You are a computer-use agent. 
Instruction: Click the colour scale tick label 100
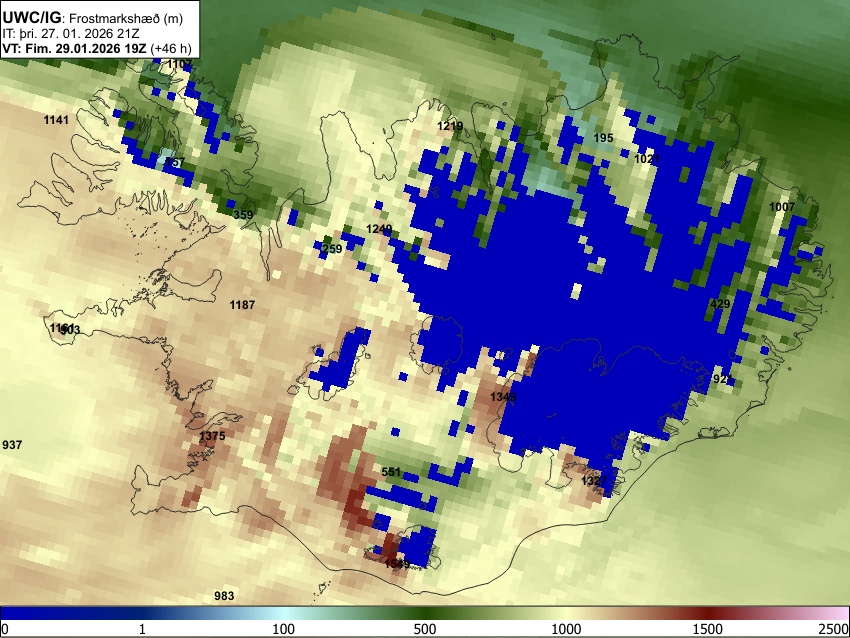[283, 629]
